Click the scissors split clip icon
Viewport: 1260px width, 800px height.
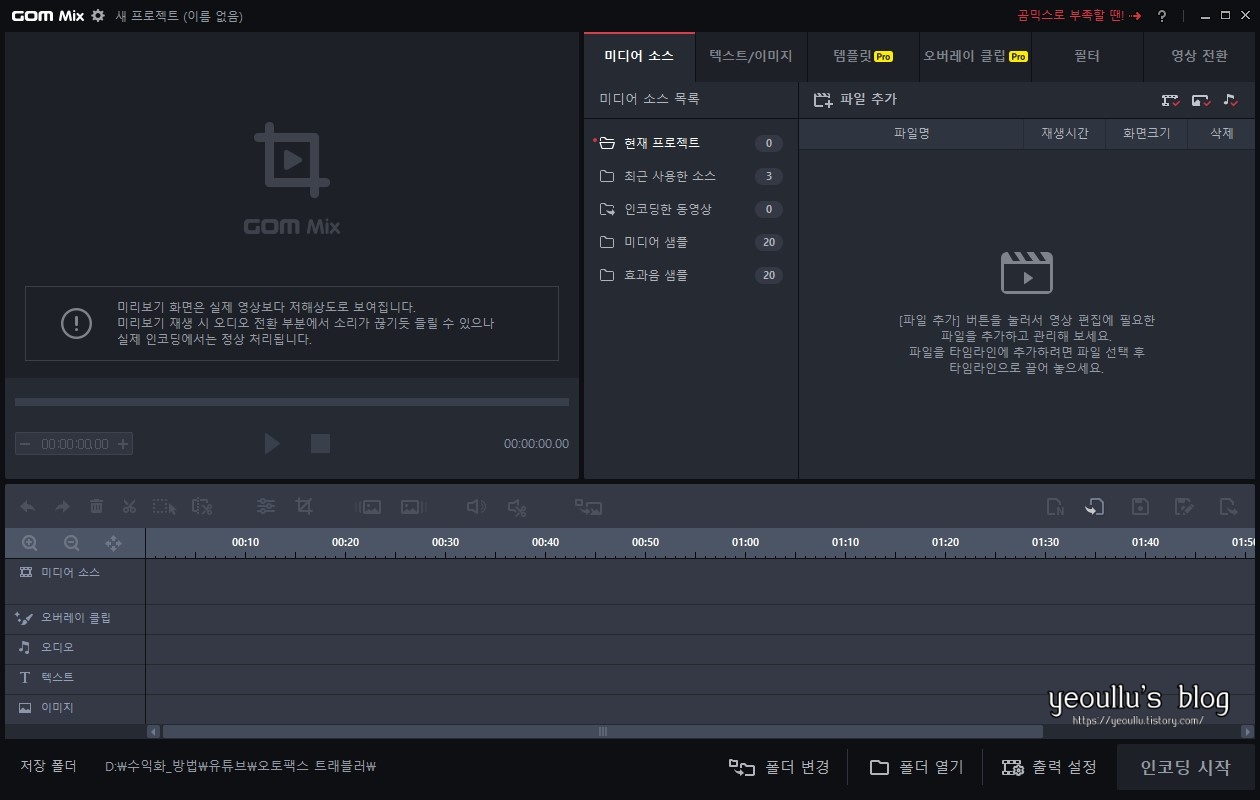point(129,507)
